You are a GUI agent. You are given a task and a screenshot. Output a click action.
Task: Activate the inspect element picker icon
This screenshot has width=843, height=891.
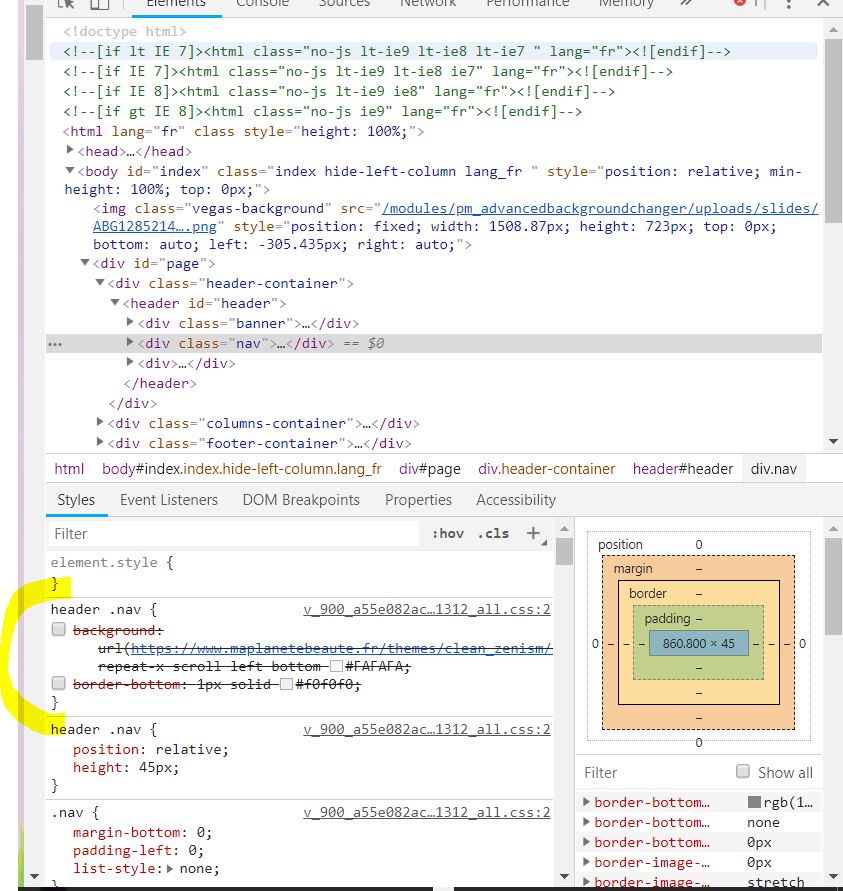click(x=66, y=4)
